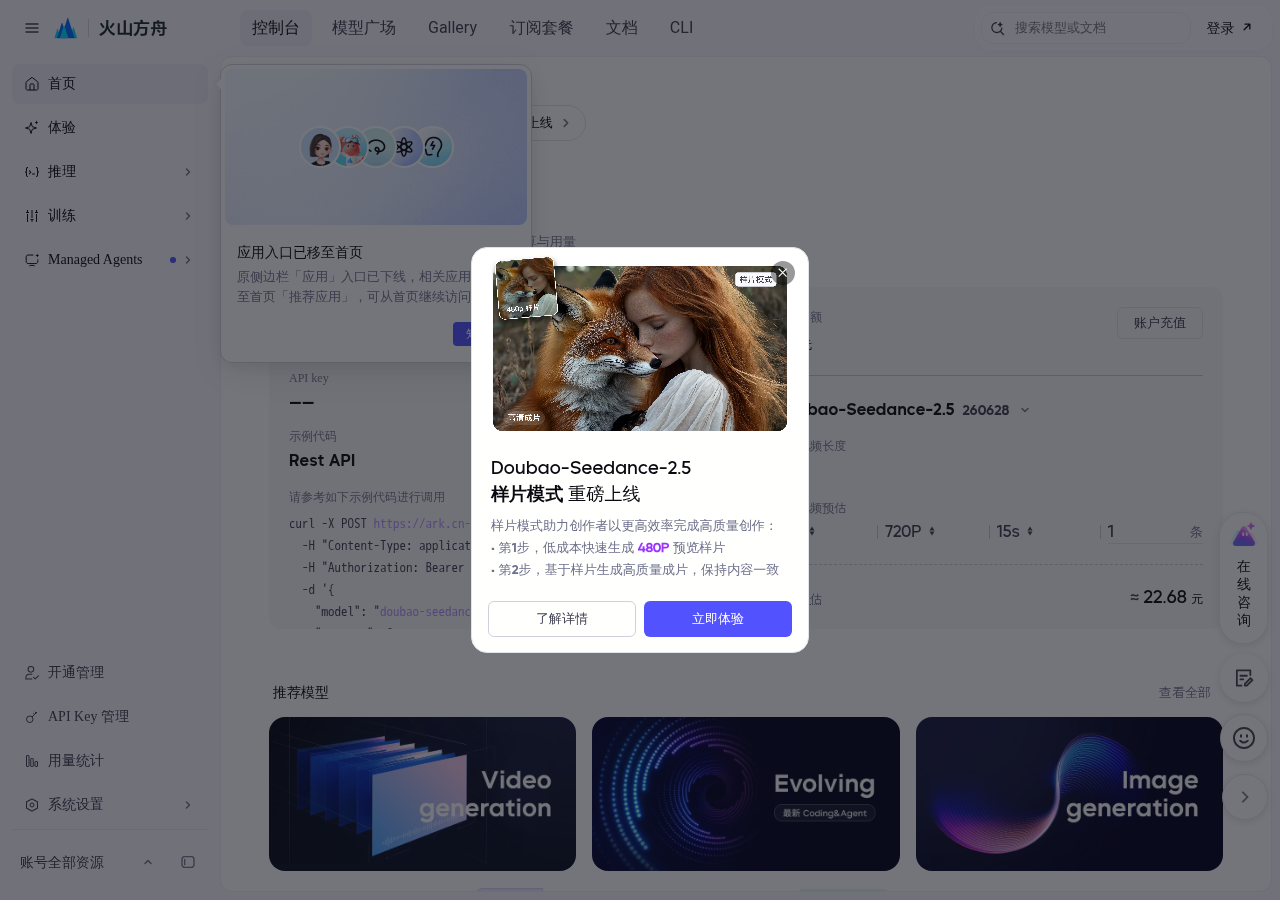Click the floating smiley feedback icon
This screenshot has width=1280, height=900.
coord(1244,738)
